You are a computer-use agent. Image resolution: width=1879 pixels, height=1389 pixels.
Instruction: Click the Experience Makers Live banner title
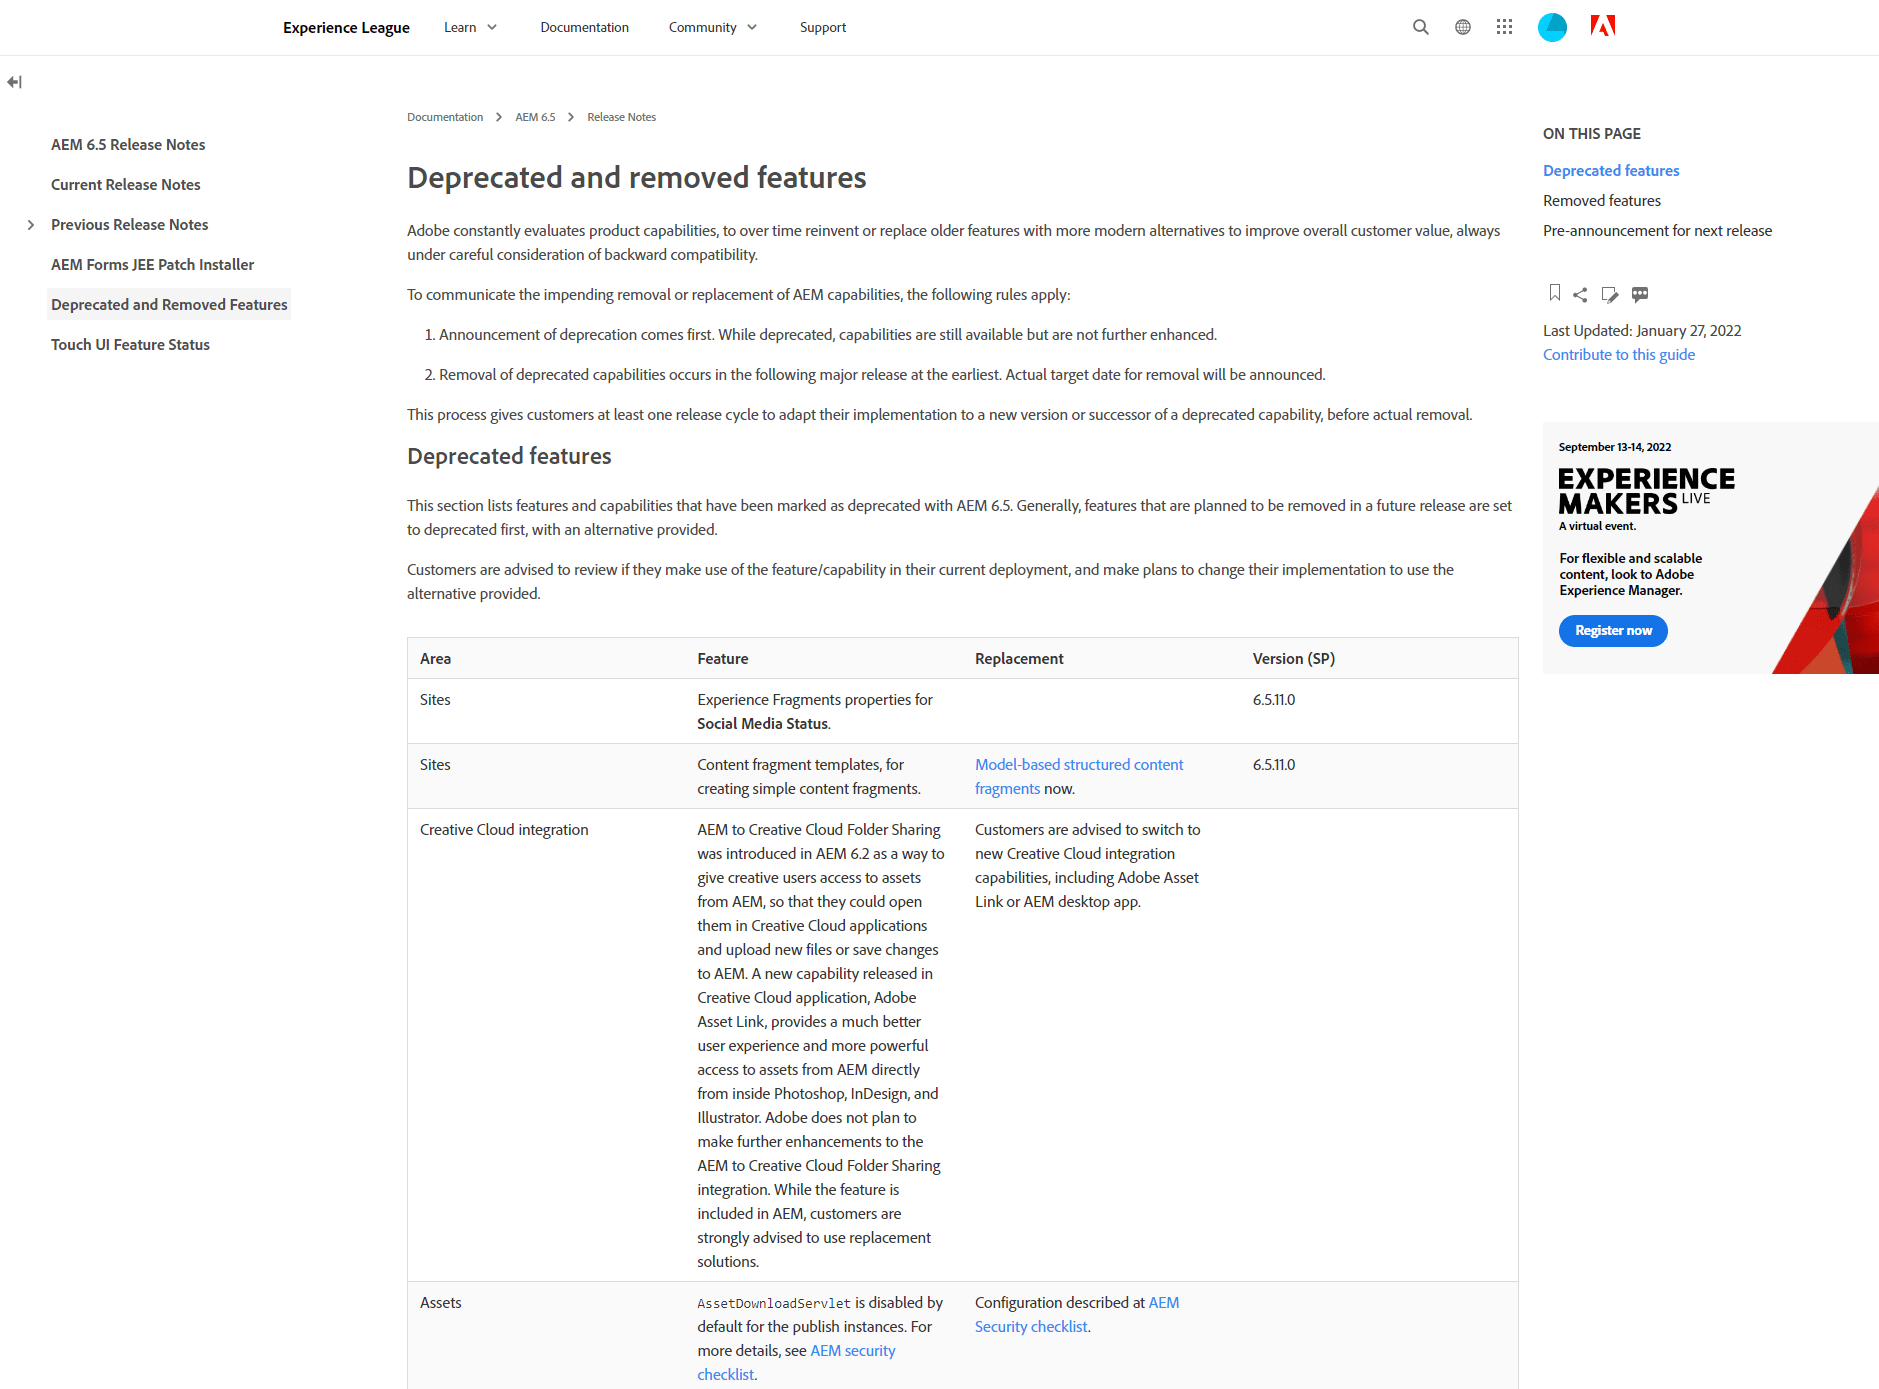[x=1646, y=491]
